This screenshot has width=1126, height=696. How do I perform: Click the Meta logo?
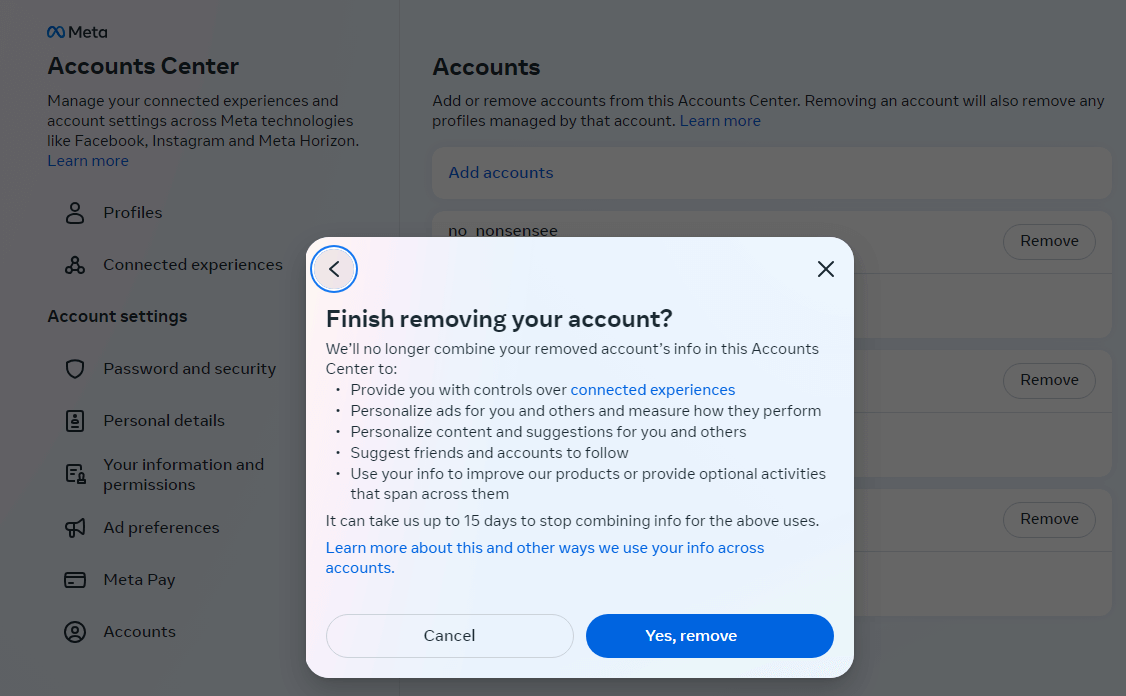(x=77, y=32)
